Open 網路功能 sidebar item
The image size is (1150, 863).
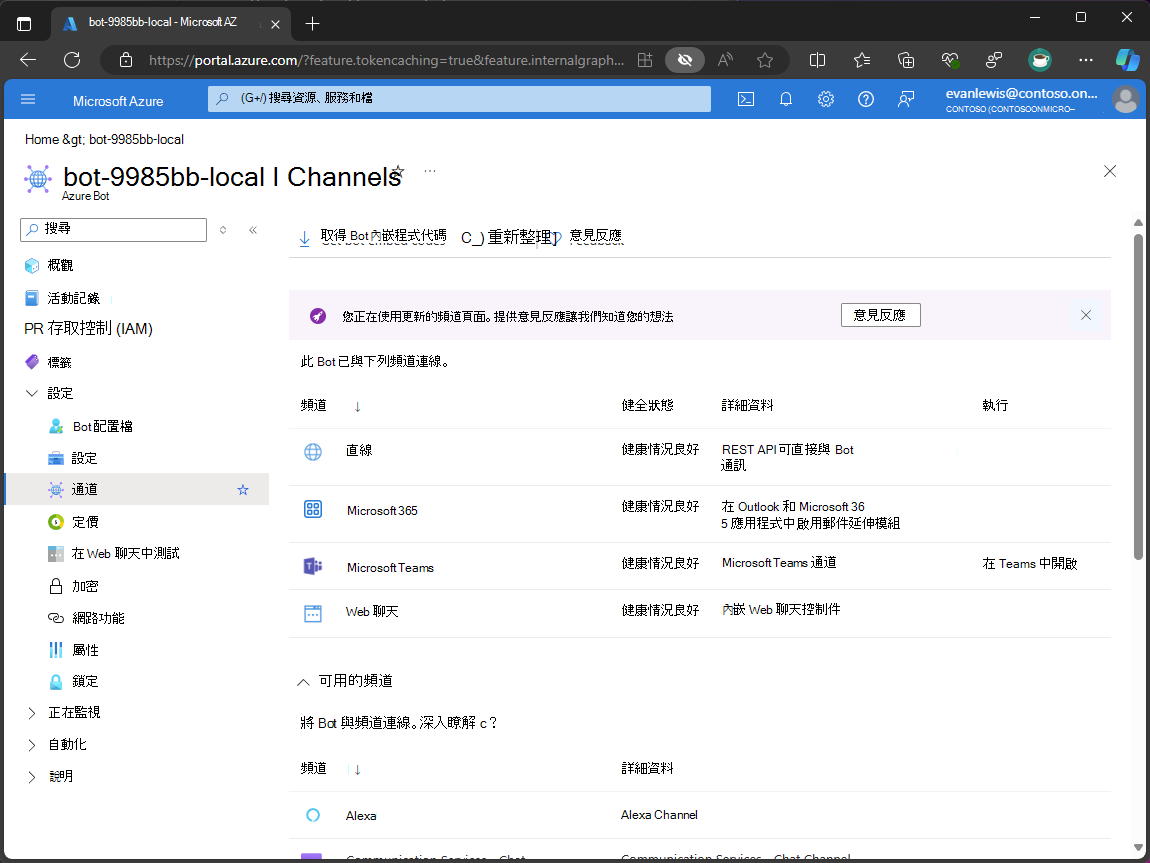click(x=98, y=618)
